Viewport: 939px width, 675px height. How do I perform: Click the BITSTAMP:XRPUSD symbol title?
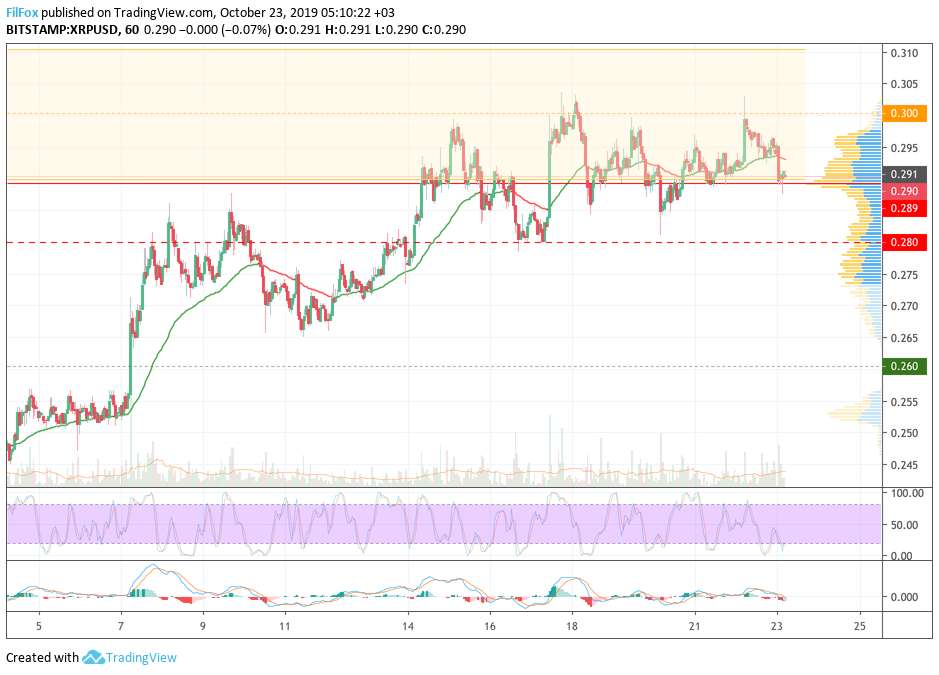coord(62,29)
